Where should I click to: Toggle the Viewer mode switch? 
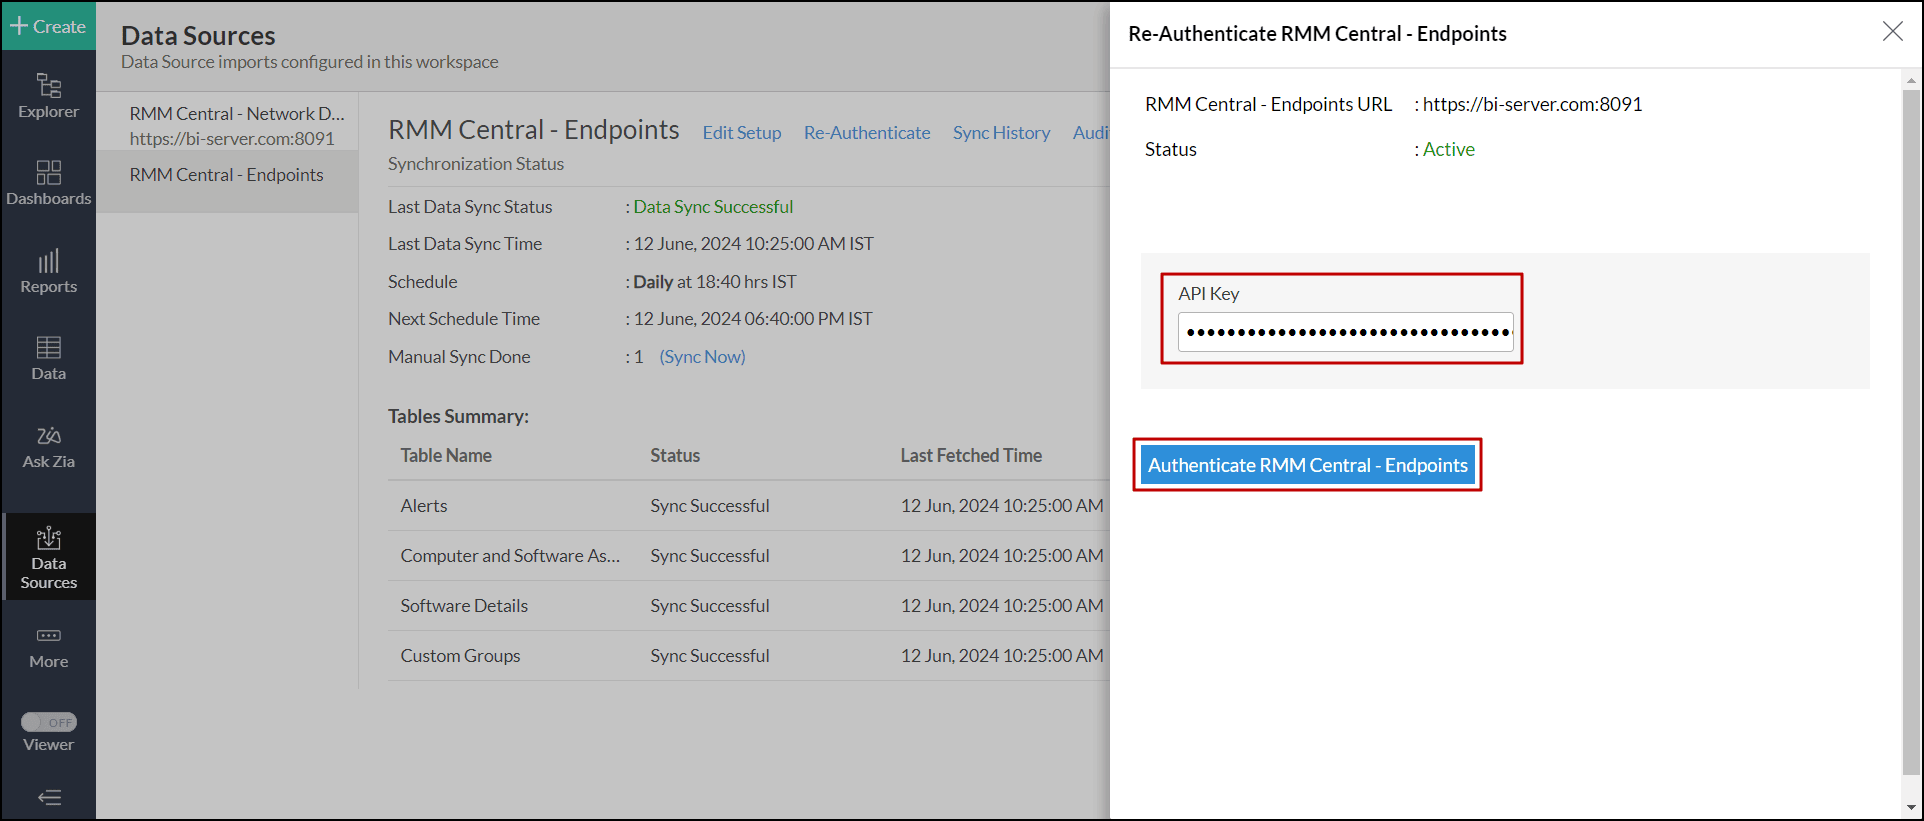(x=48, y=722)
